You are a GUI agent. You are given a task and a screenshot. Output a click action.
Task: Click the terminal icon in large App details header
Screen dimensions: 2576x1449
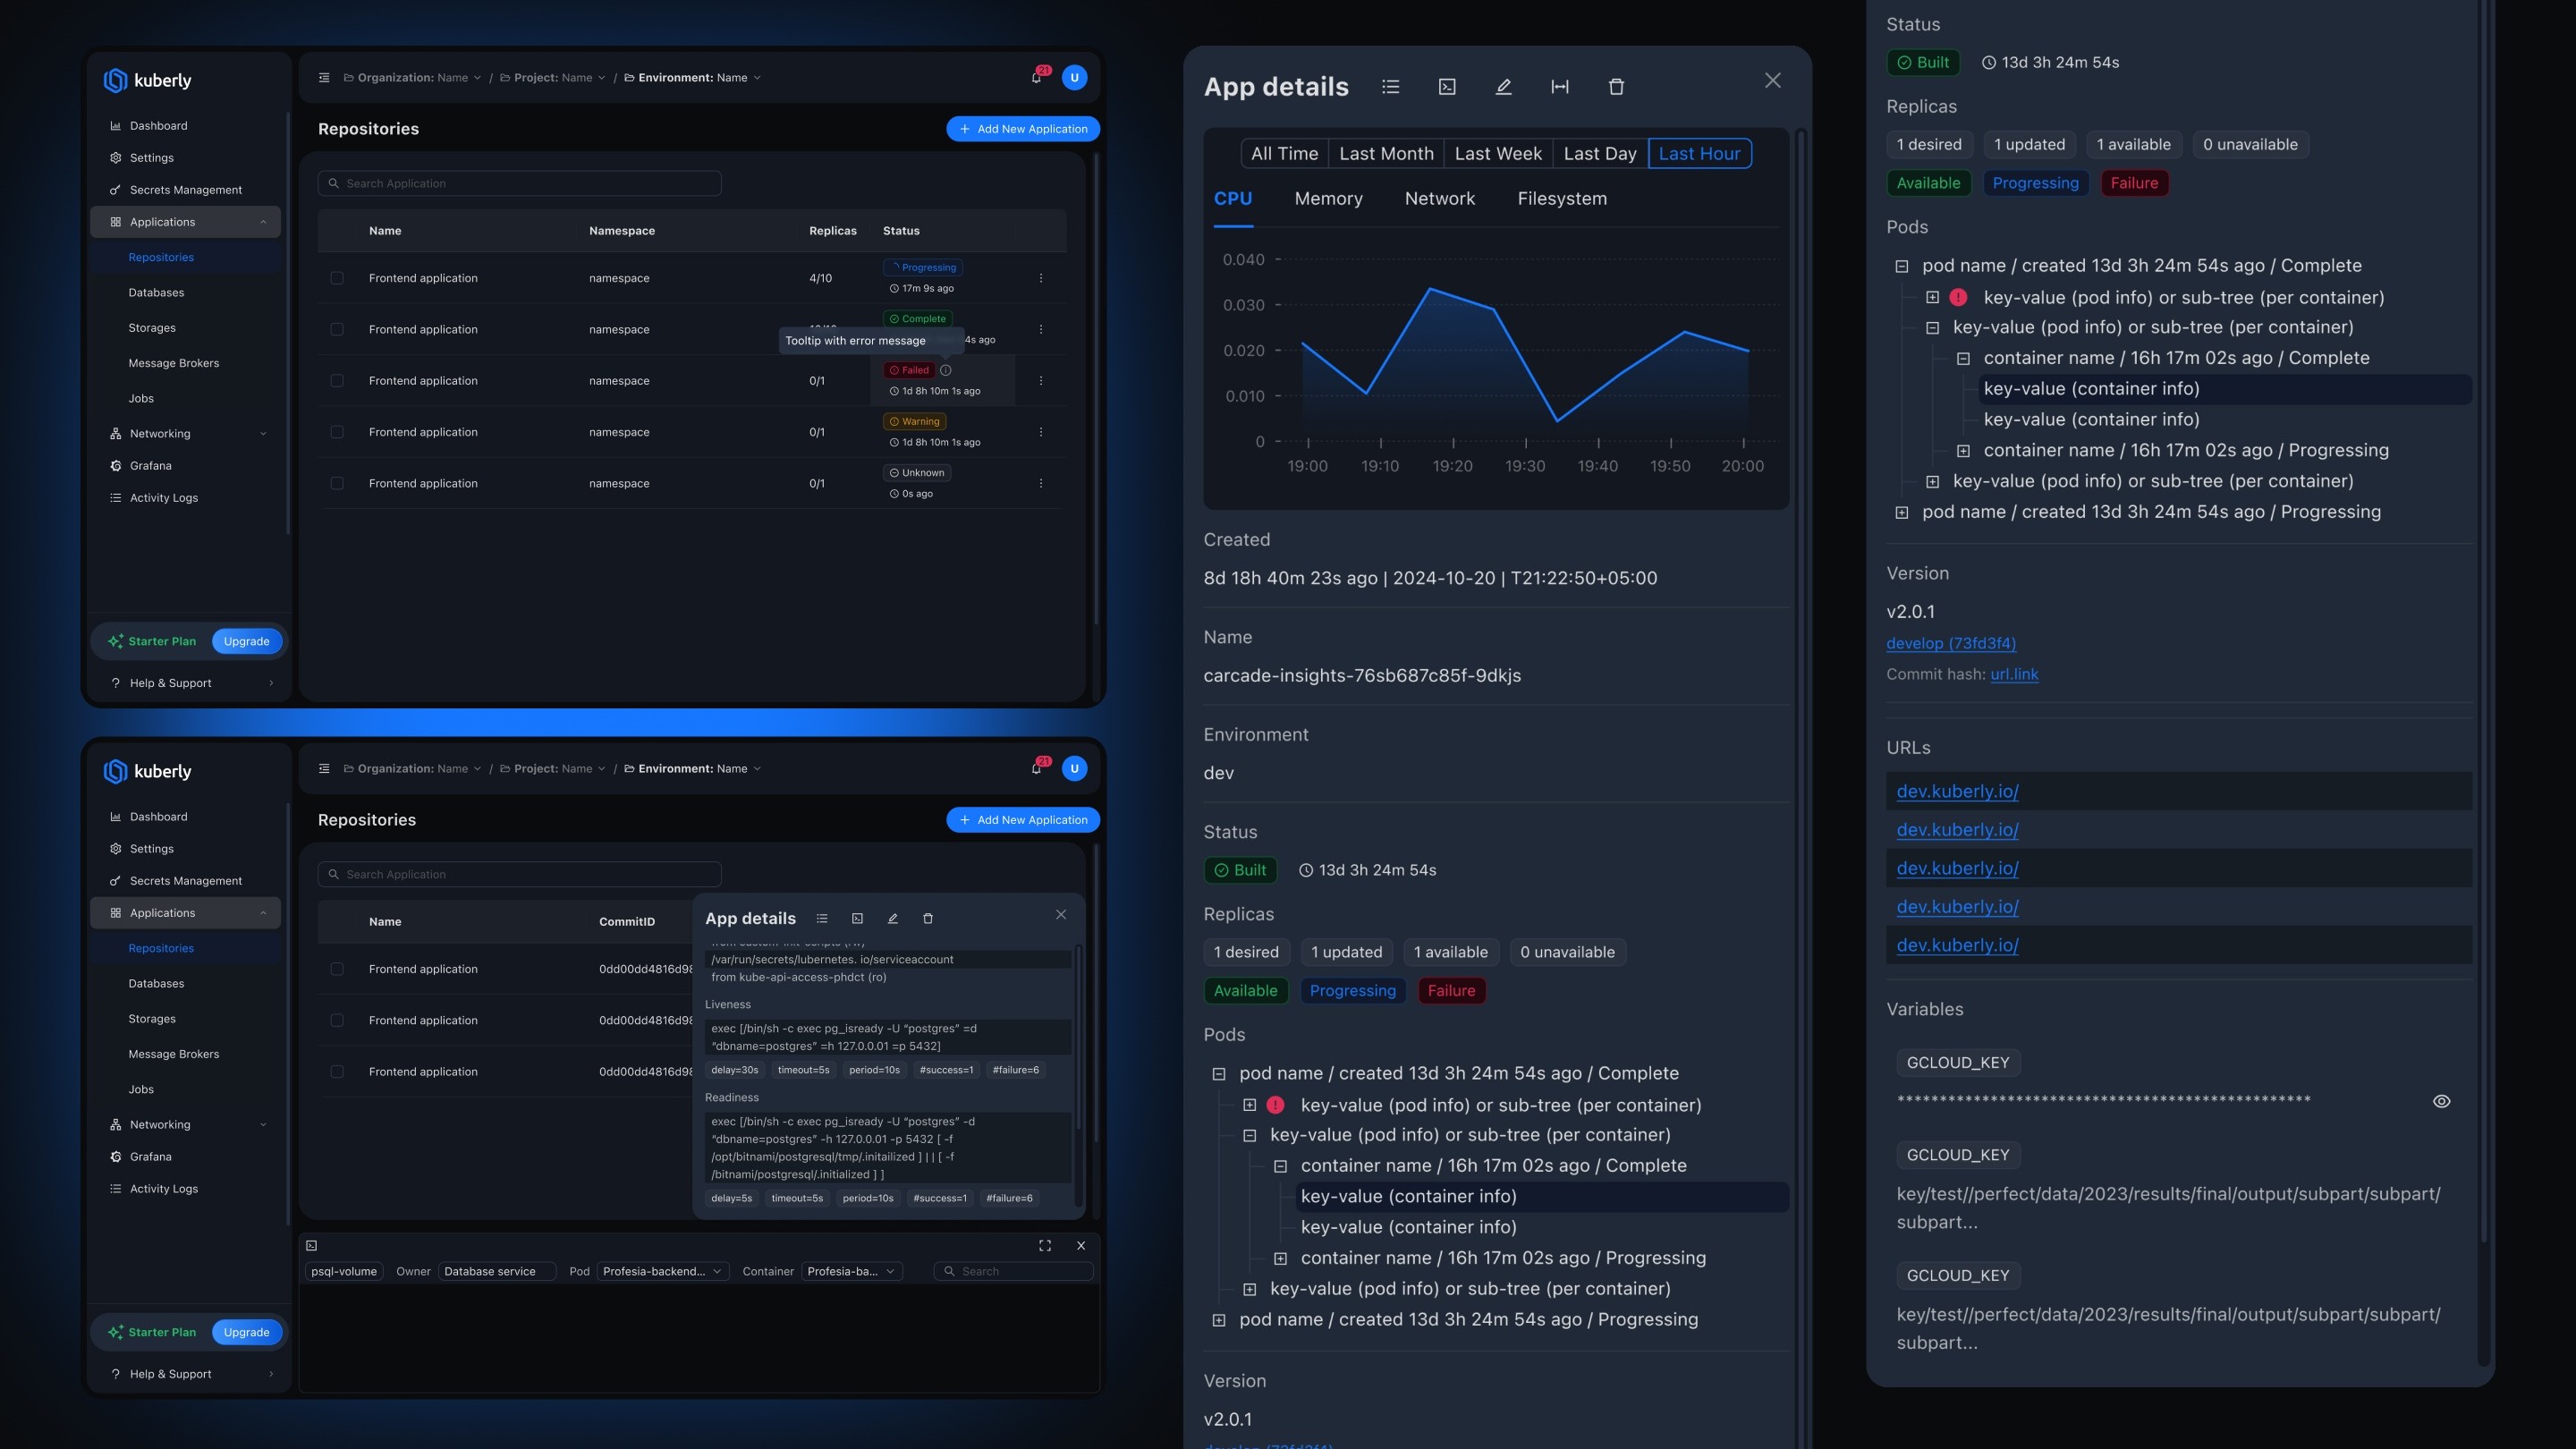point(1447,87)
